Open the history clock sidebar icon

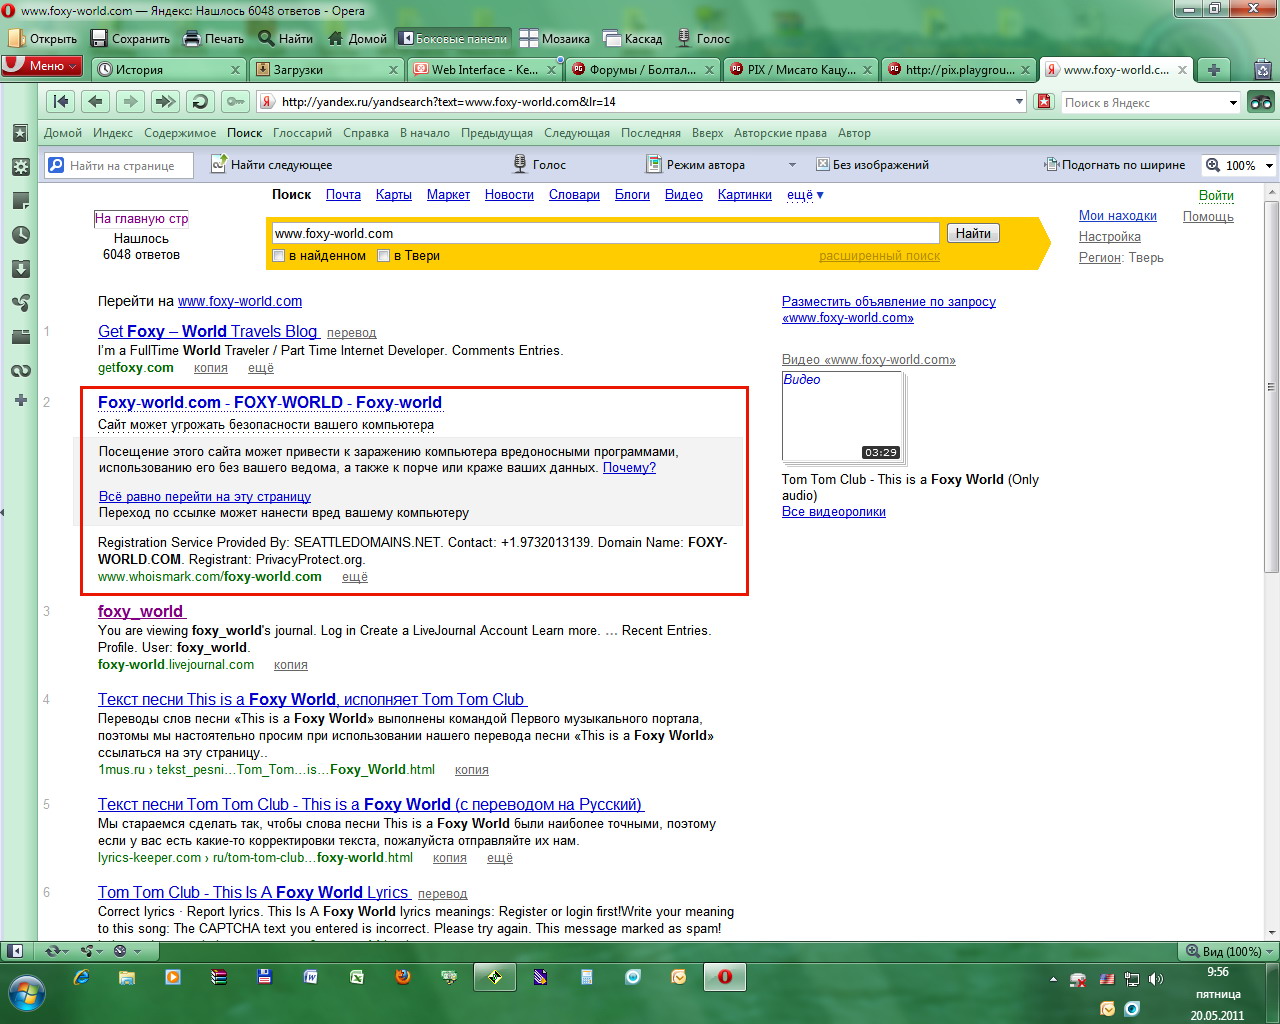point(20,235)
